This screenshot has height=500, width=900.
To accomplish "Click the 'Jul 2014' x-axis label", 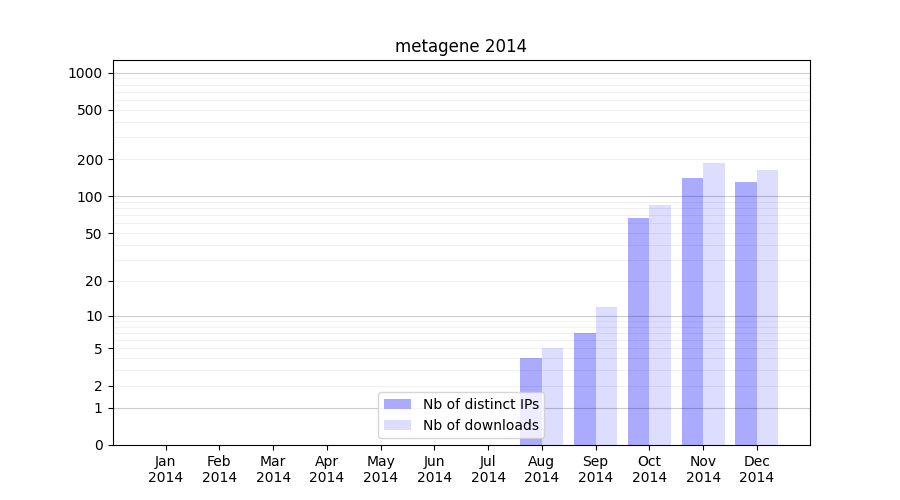I will 488,469.
